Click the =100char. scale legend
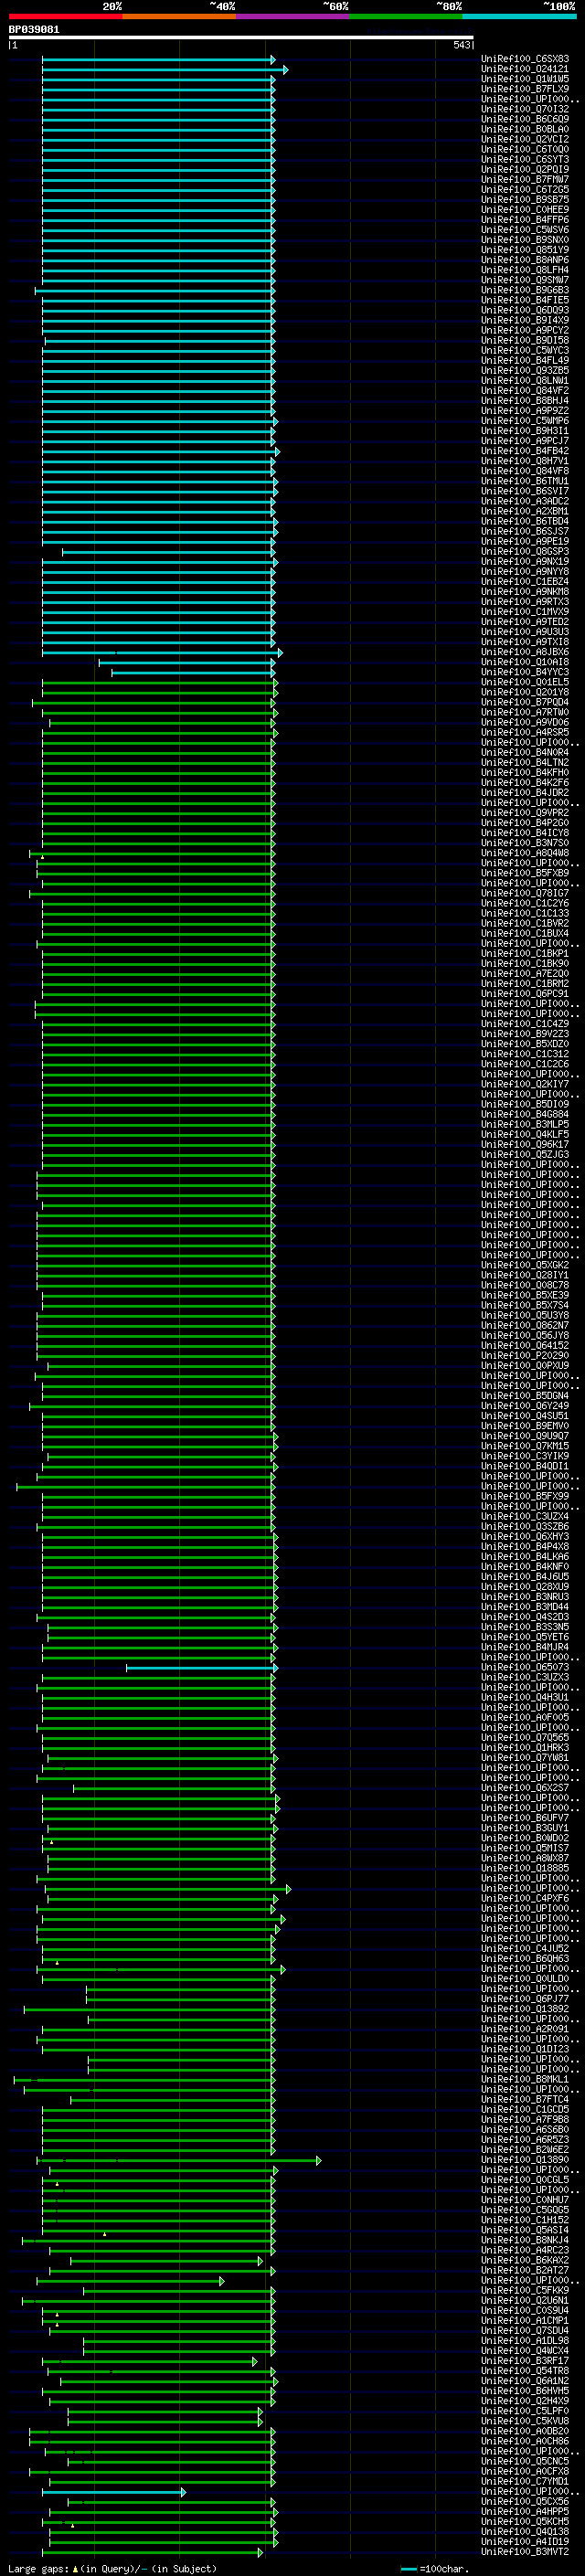 pos(435,2568)
